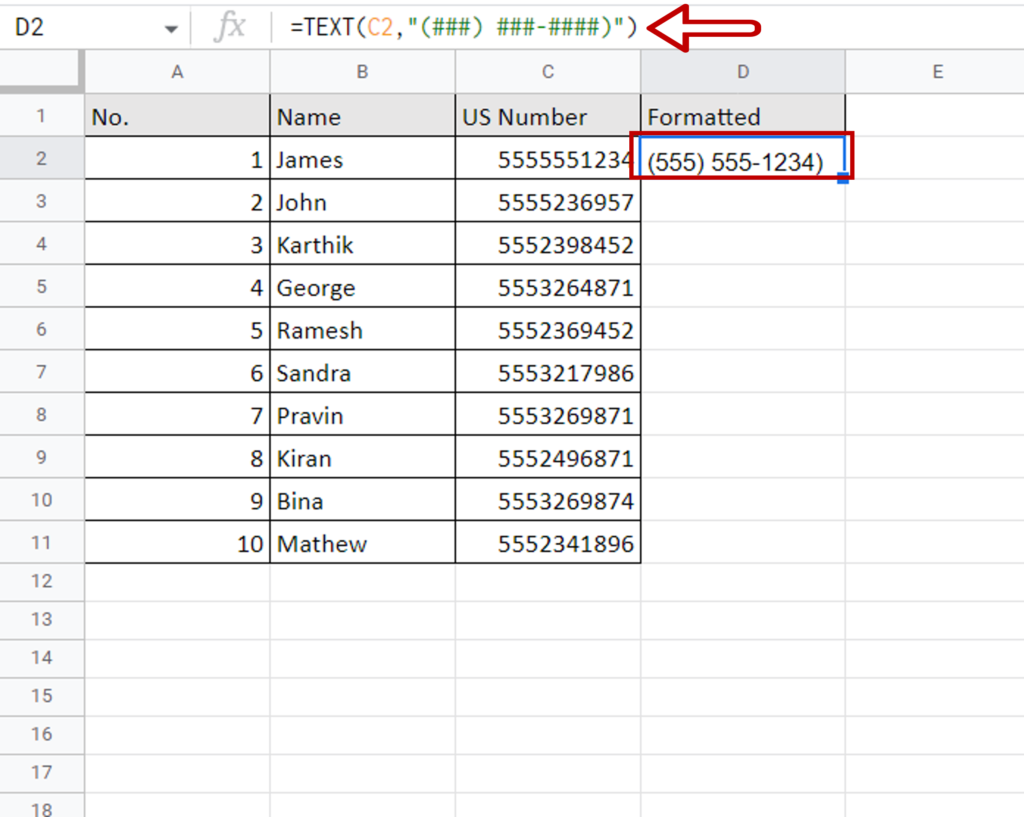Select row 1 header
Viewport: 1024px width, 817px height.
[x=42, y=116]
